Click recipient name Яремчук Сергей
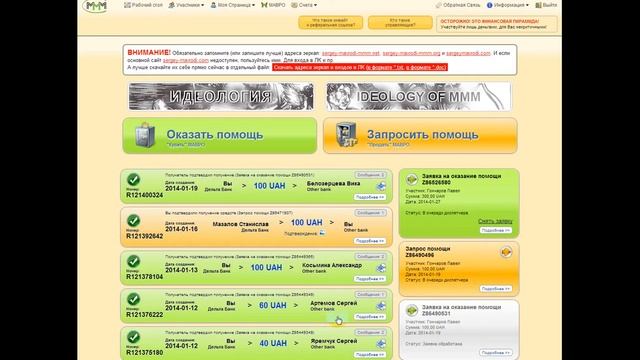Screen dimensions: 640x360 (334, 341)
